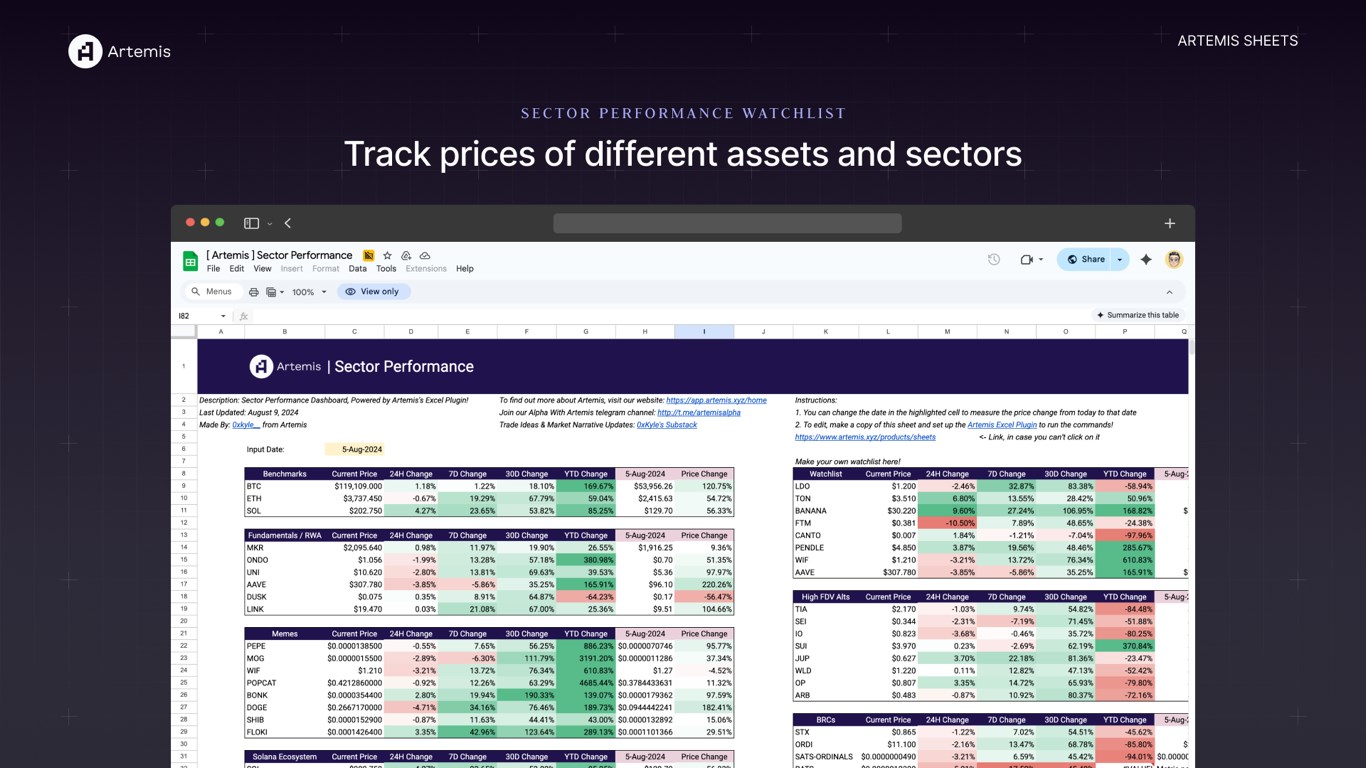Image resolution: width=1366 pixels, height=768 pixels.
Task: Open the Data menu
Action: click(357, 269)
